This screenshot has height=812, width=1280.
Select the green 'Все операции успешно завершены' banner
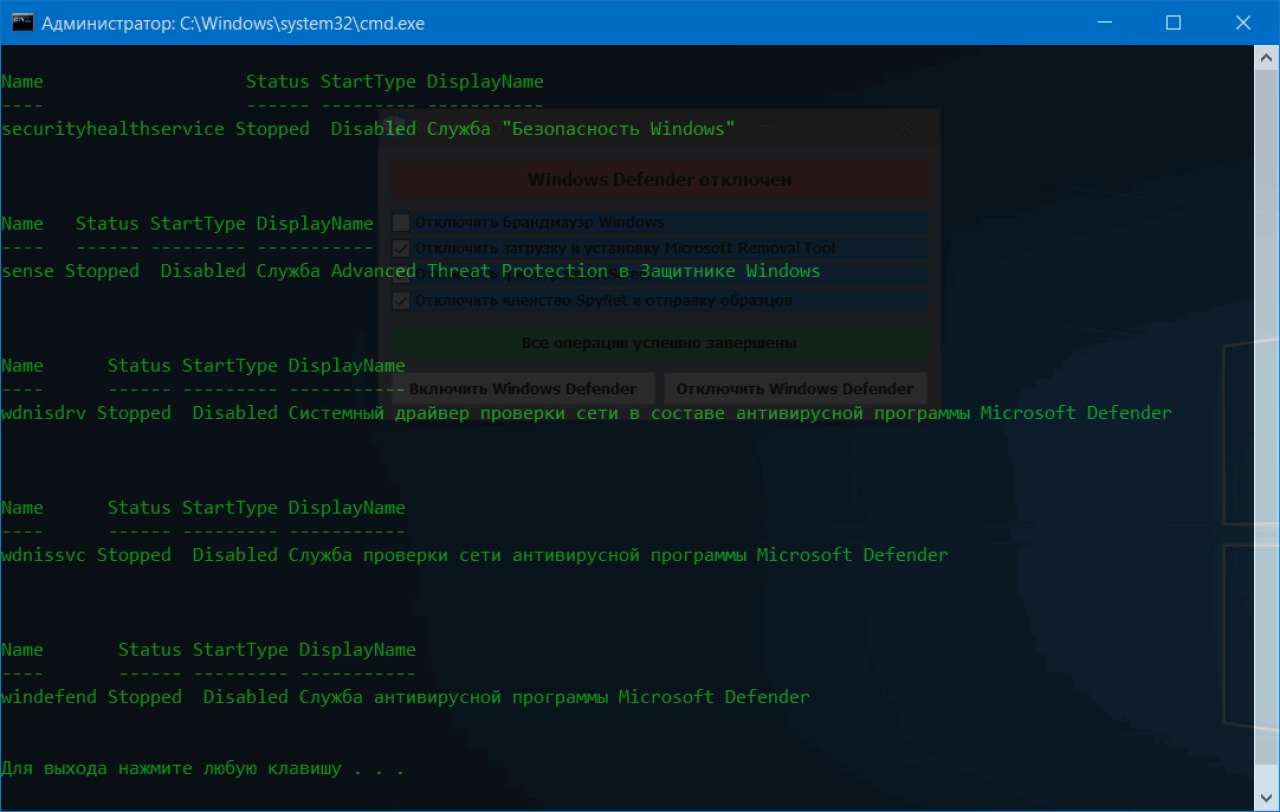pyautogui.click(x=660, y=343)
